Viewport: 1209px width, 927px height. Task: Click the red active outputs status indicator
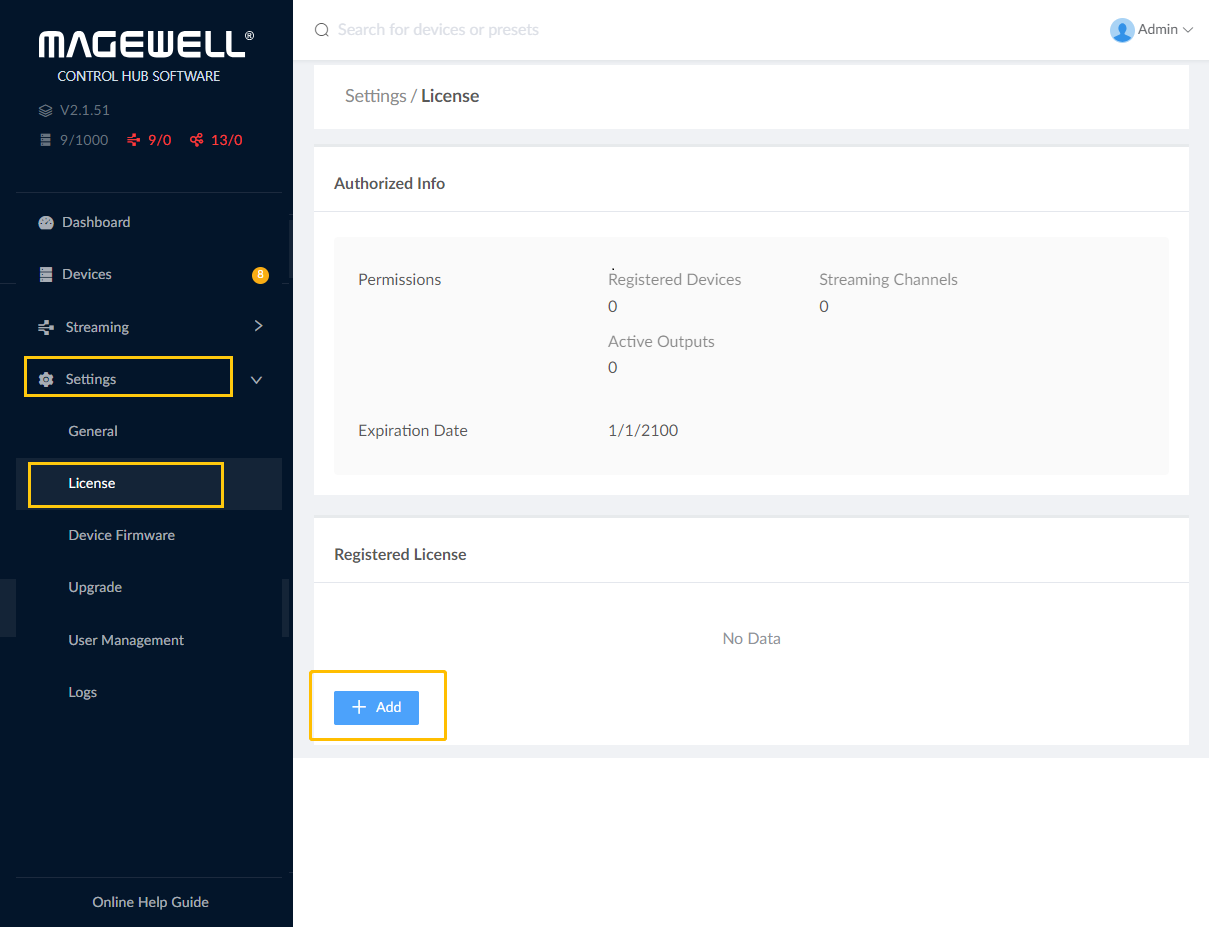tap(216, 140)
